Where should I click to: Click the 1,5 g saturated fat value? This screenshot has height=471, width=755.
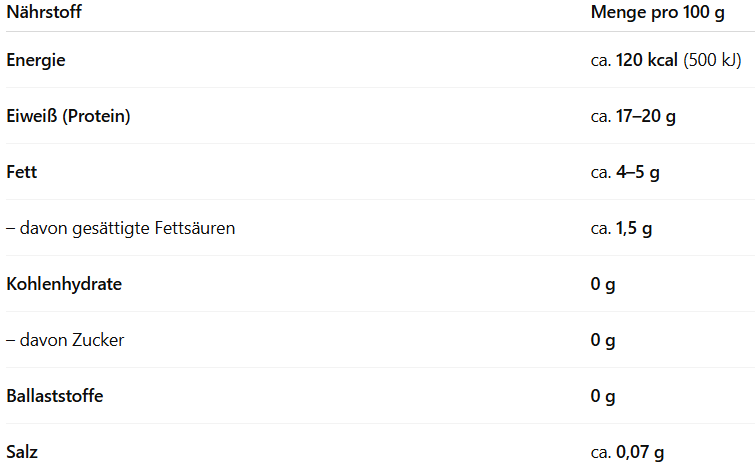[x=634, y=228]
